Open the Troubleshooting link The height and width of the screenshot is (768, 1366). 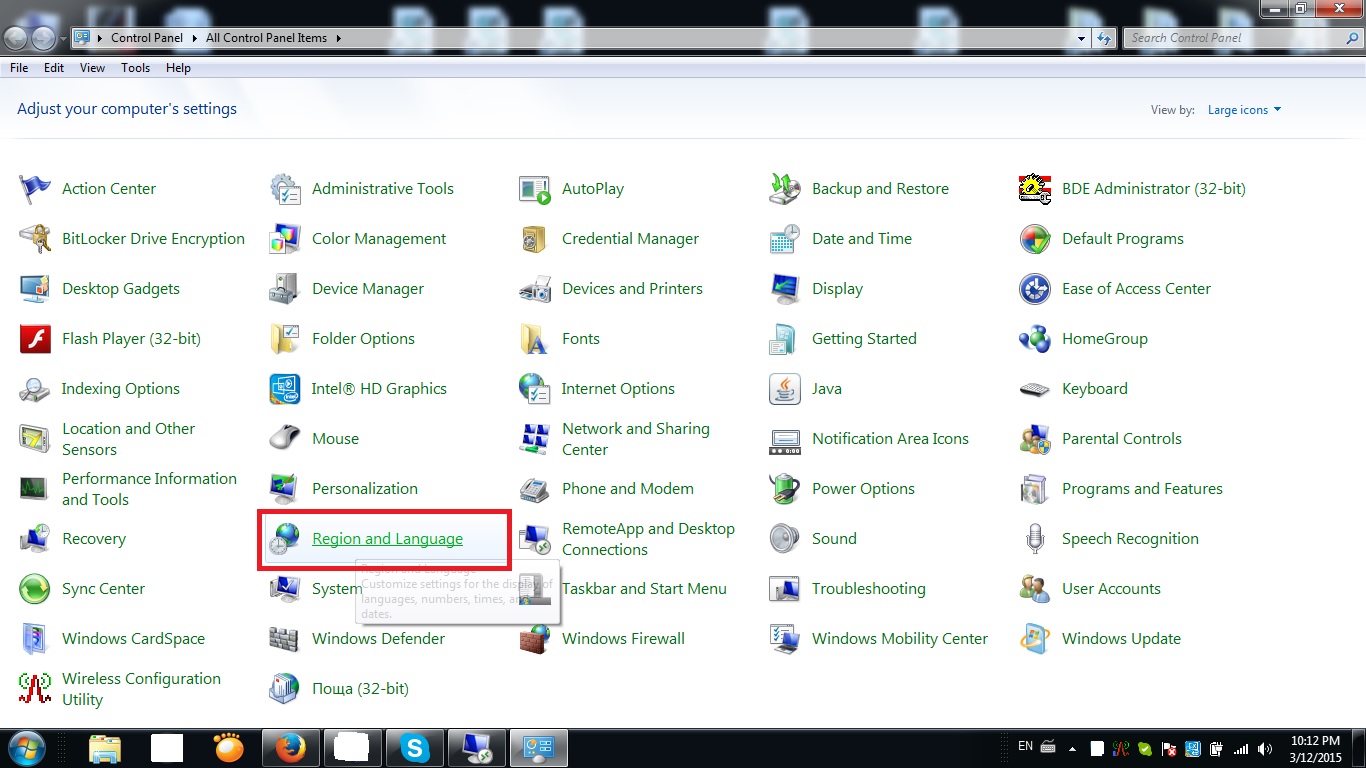(x=868, y=588)
